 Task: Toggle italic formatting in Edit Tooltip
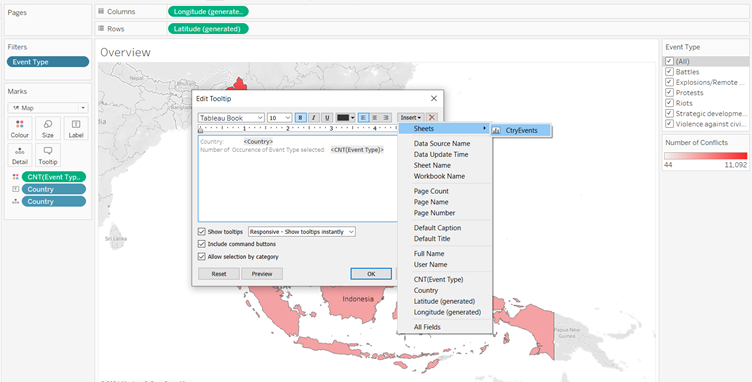click(x=314, y=117)
